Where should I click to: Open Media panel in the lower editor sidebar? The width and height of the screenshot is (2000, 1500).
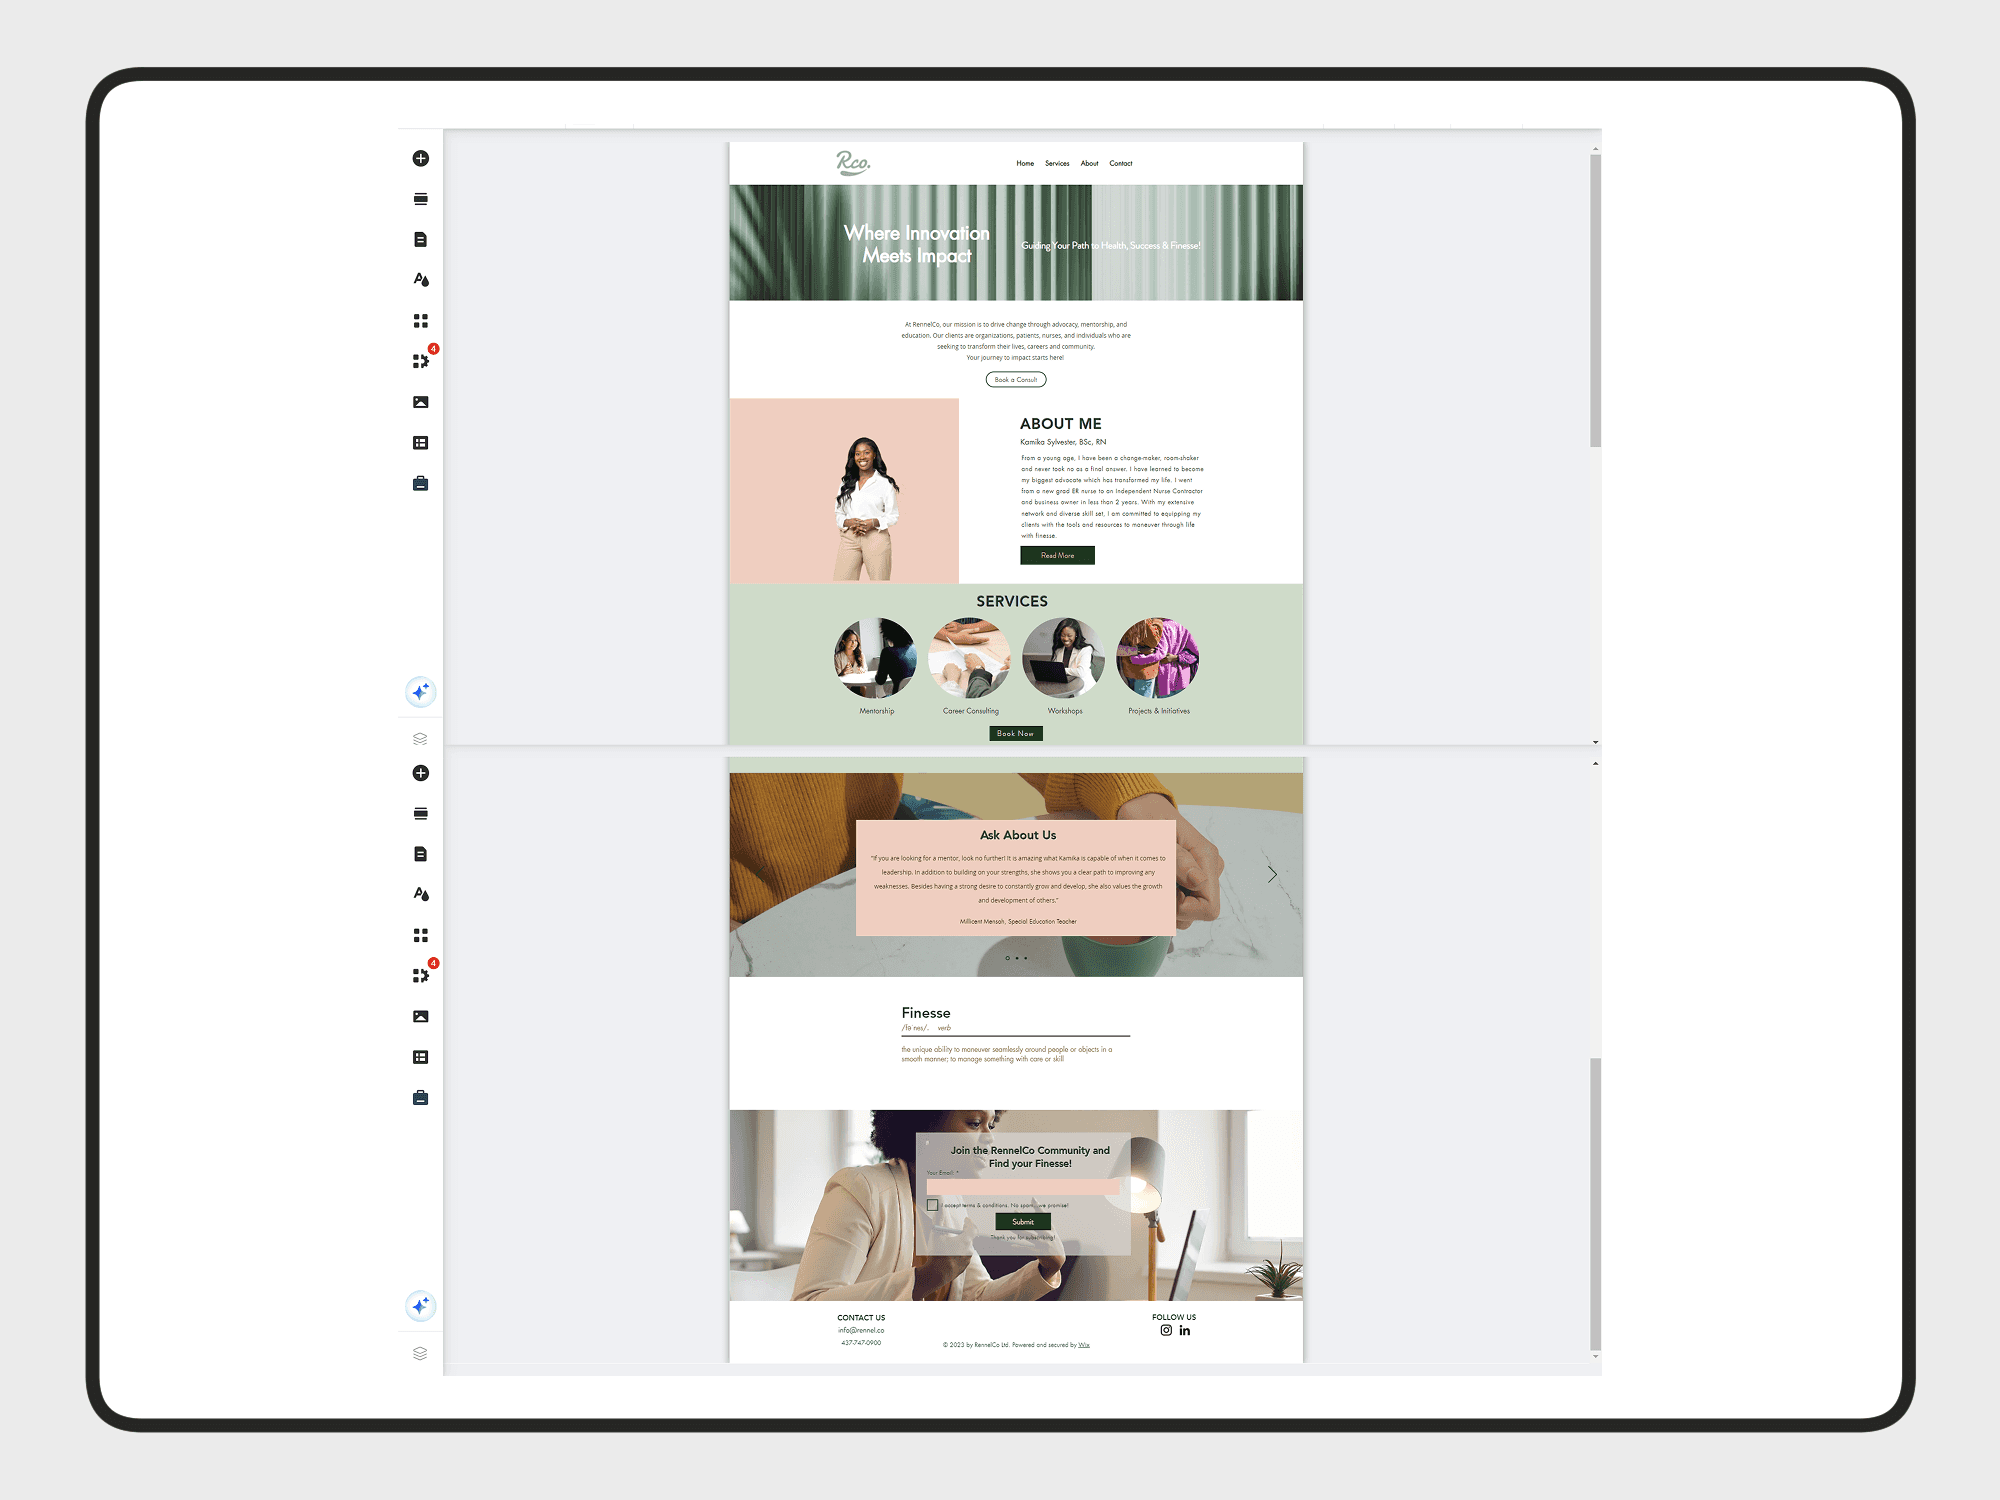point(420,1016)
